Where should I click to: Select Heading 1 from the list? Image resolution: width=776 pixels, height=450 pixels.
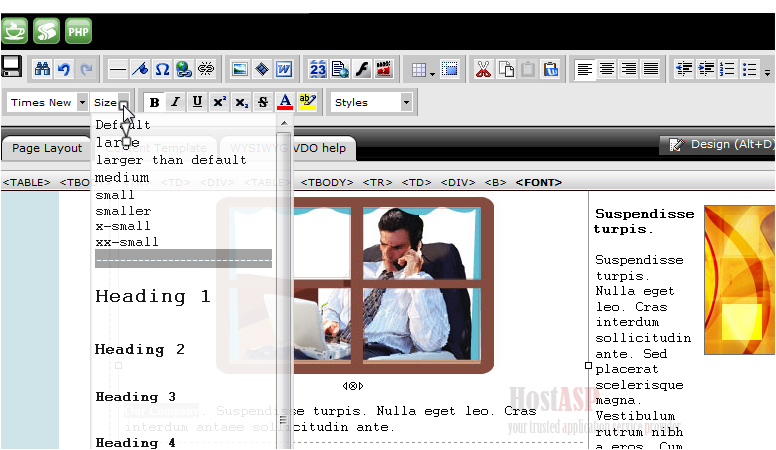coord(153,296)
